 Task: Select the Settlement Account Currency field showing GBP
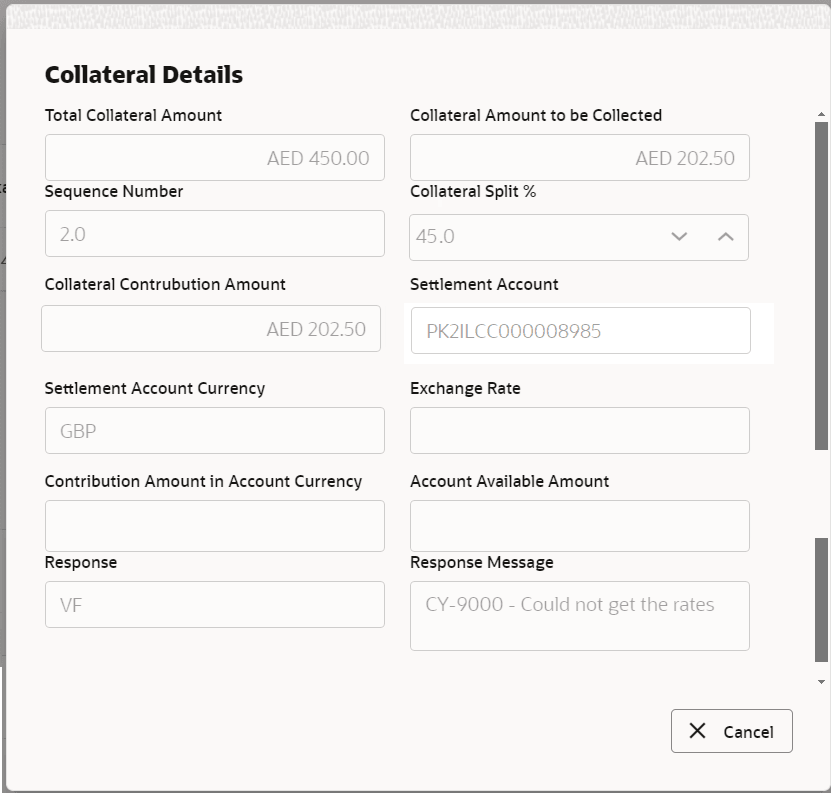point(214,430)
